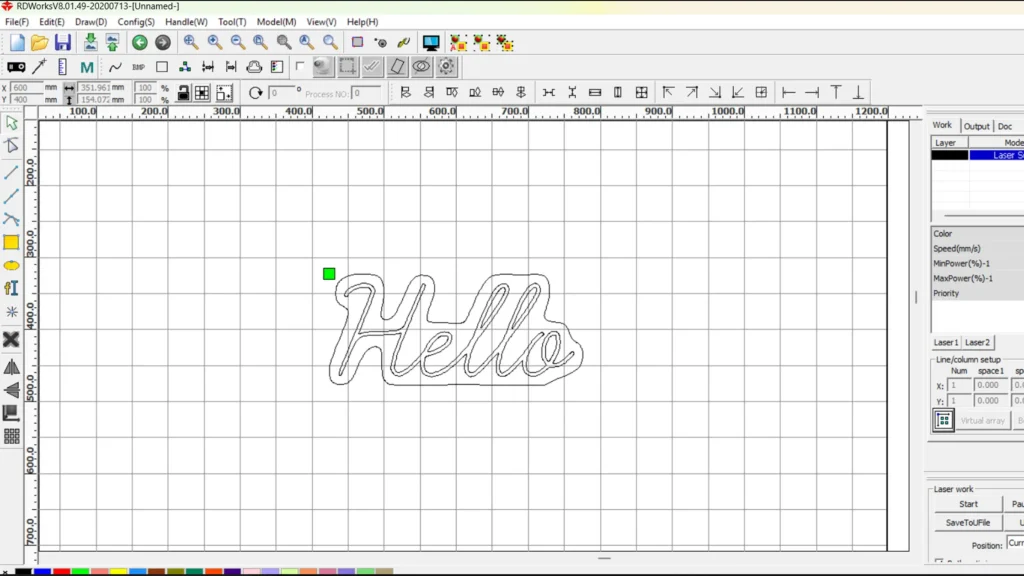
Task: Select the Laser1 tab
Action: point(946,342)
